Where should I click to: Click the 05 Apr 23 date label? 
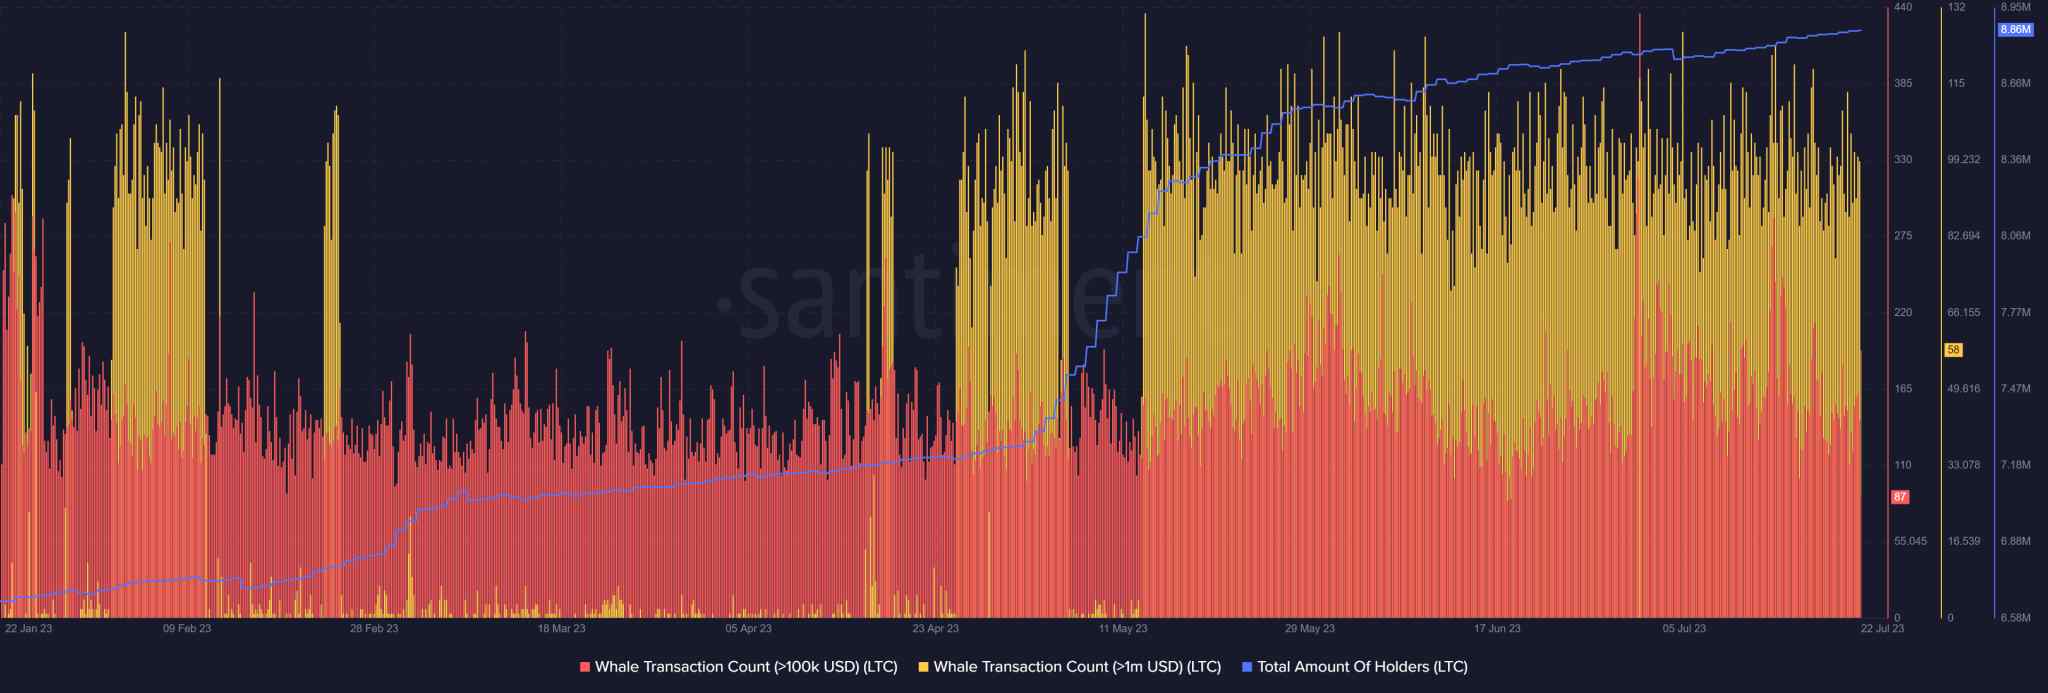click(749, 629)
